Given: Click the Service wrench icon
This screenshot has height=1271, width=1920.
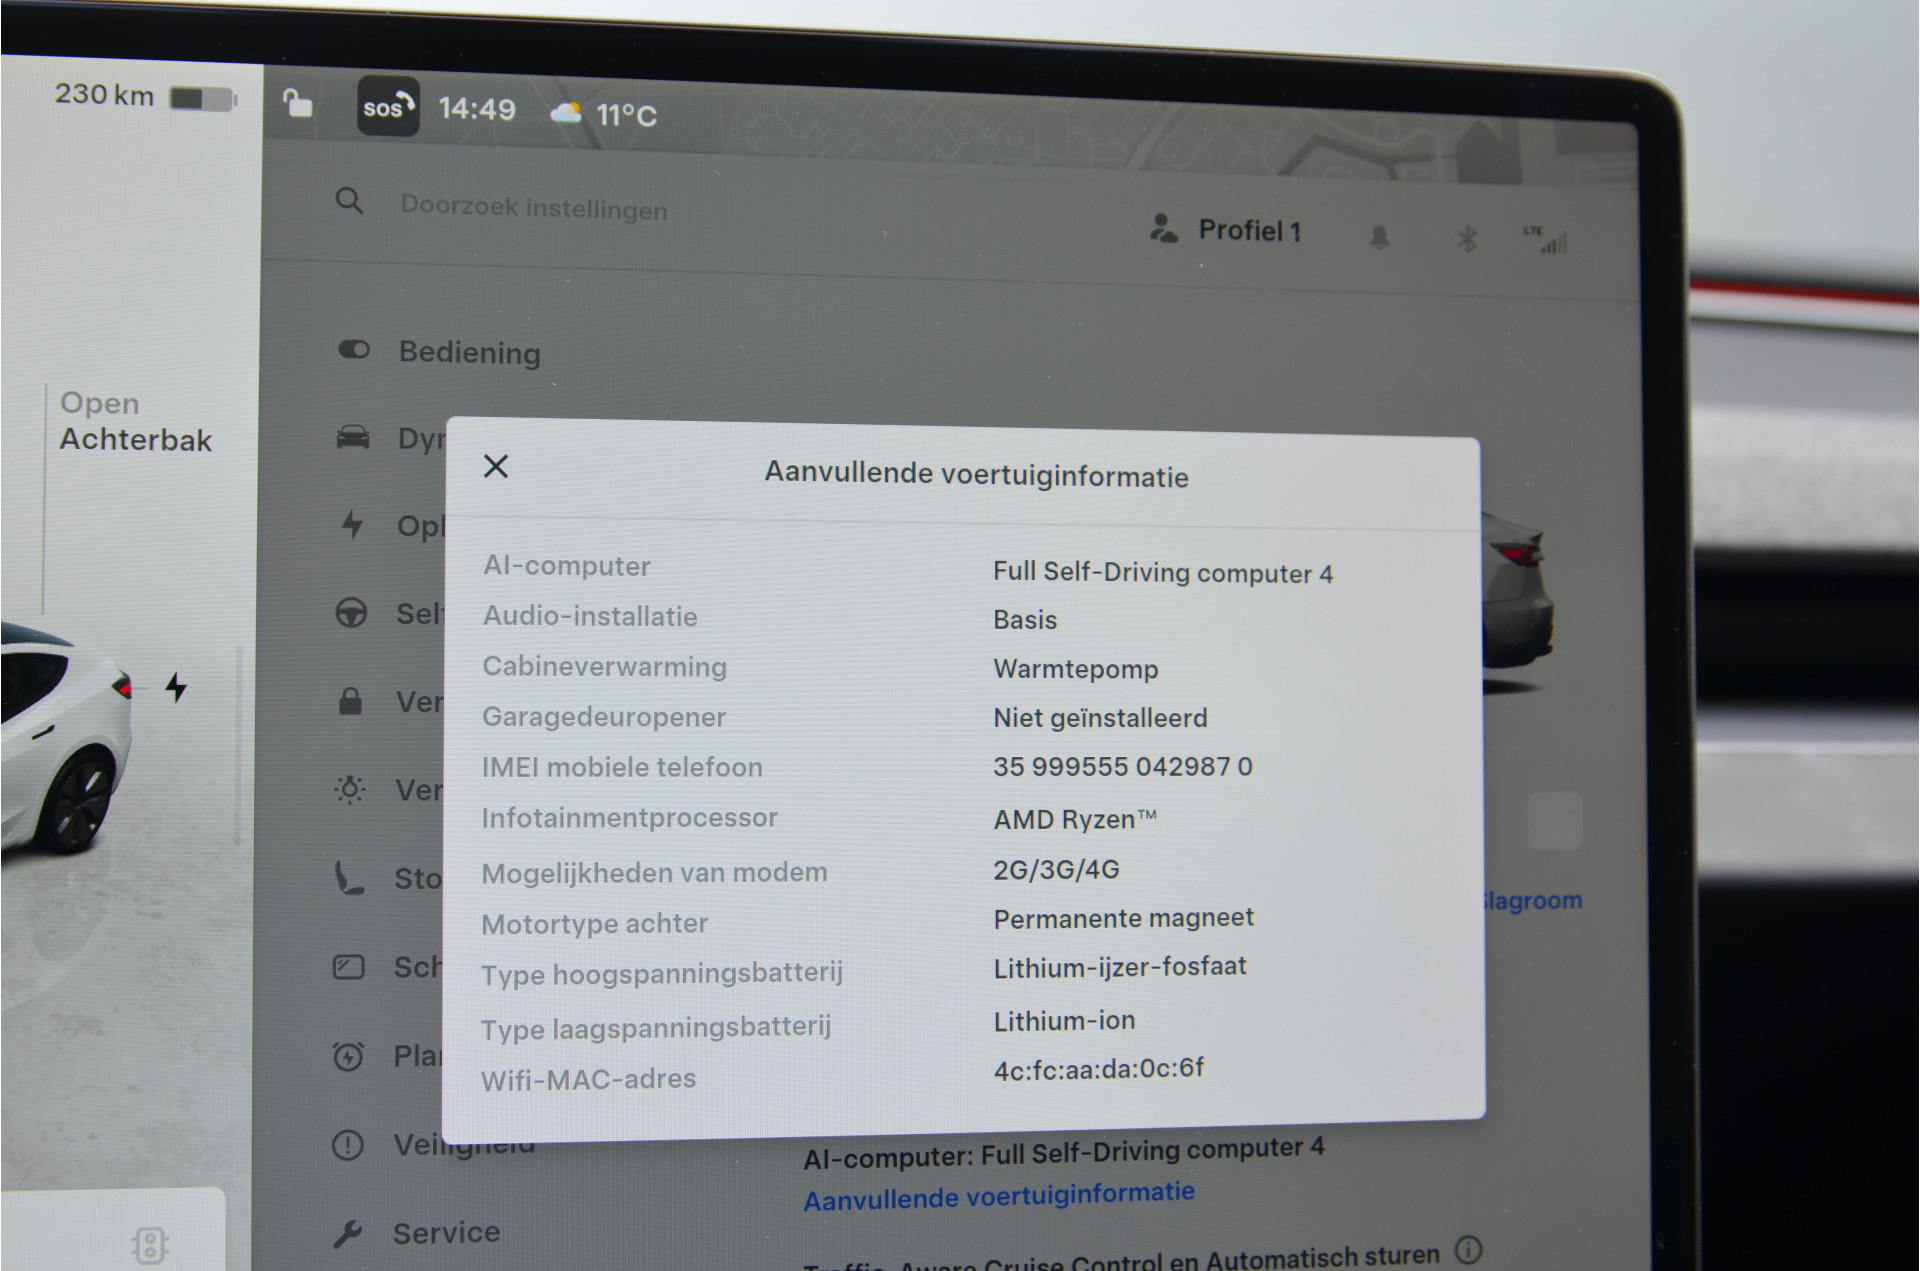Looking at the screenshot, I should pyautogui.click(x=347, y=1234).
